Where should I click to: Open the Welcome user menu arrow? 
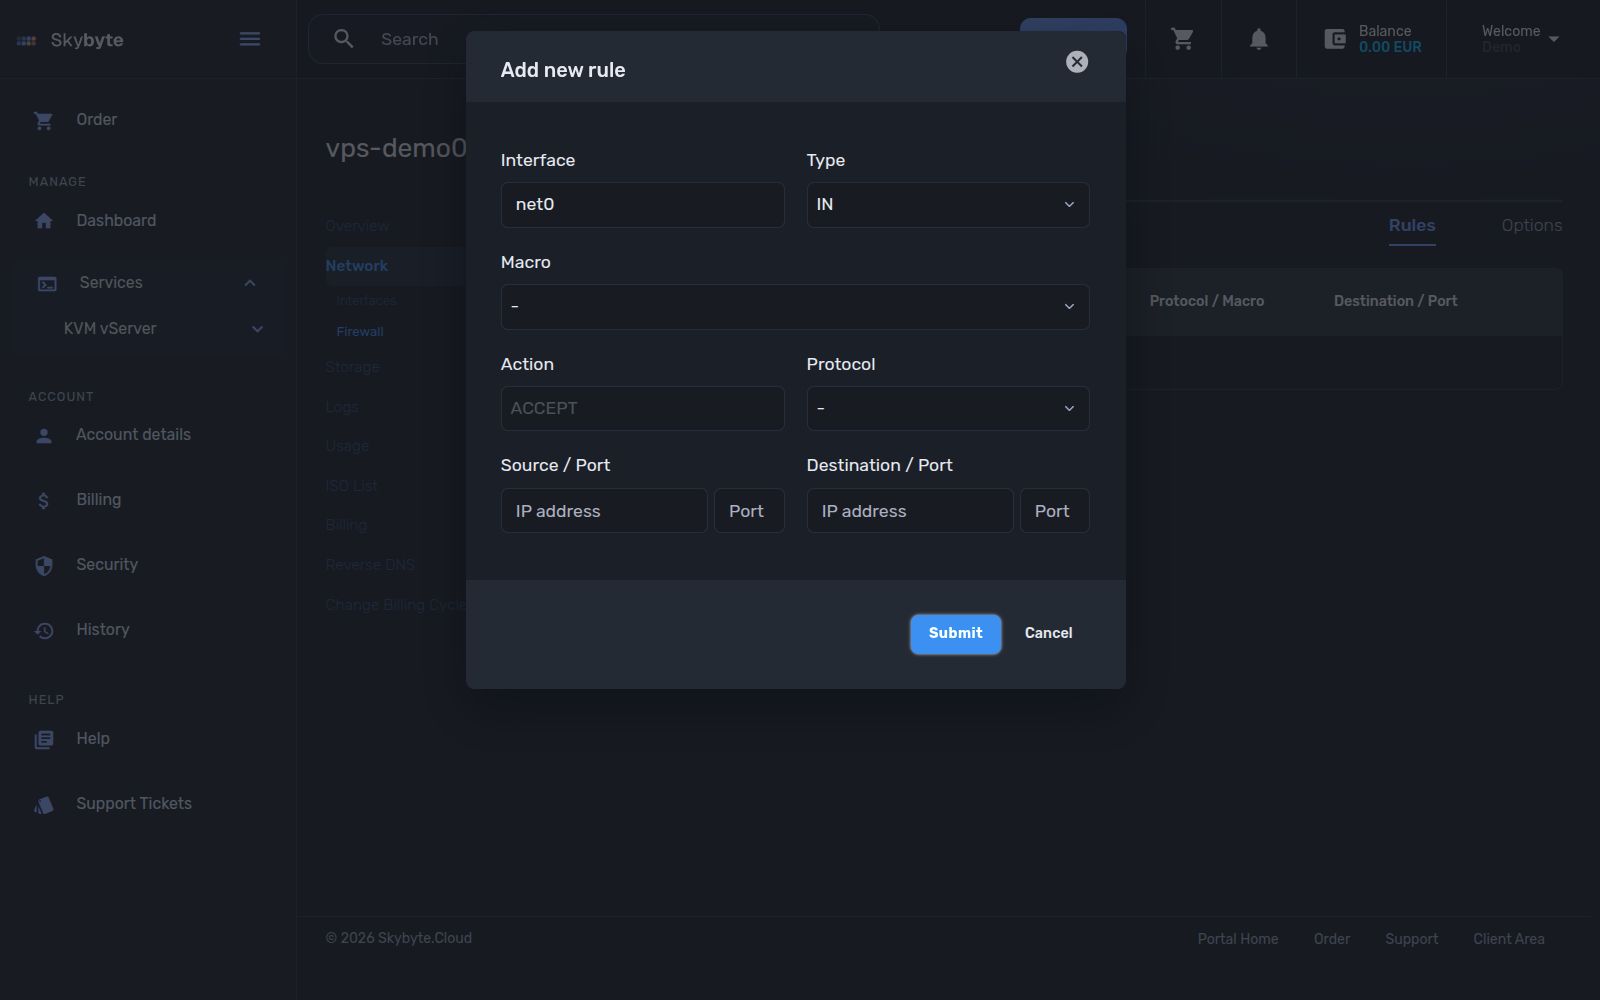pos(1554,39)
